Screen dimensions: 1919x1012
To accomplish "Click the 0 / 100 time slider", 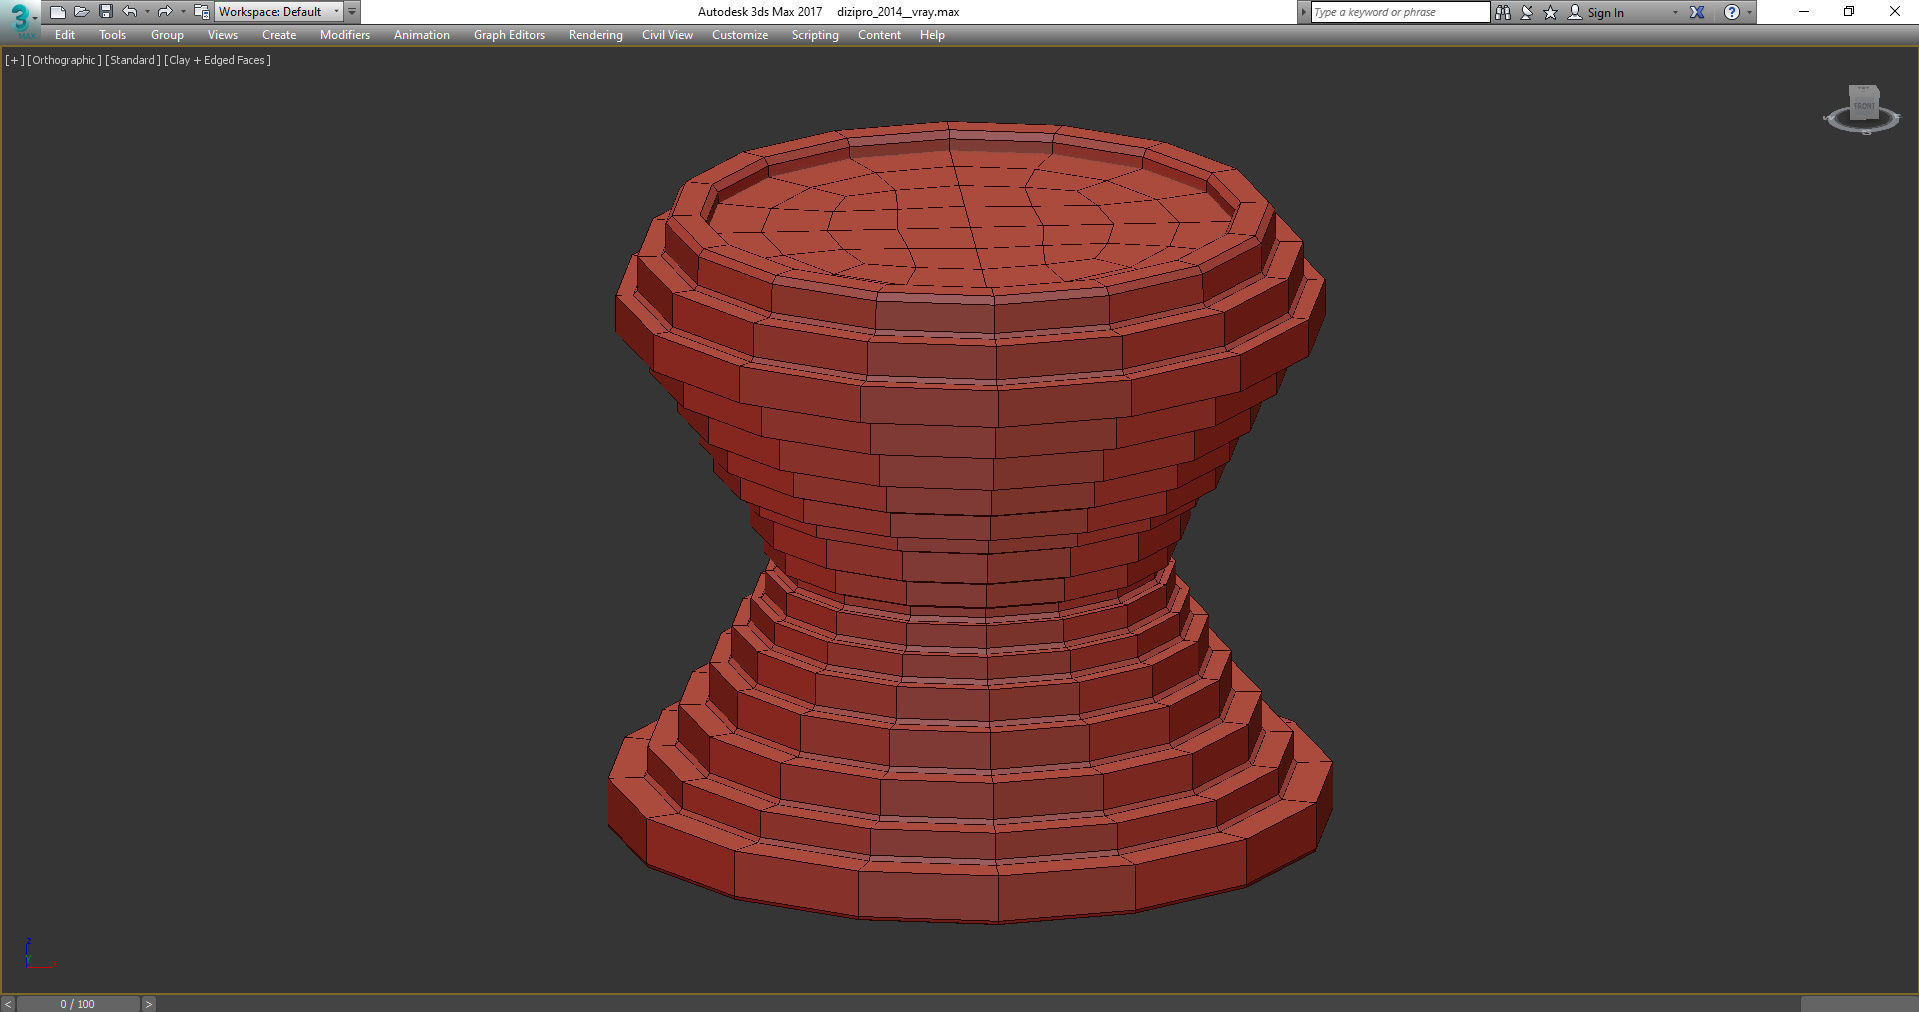I will pos(78,1004).
